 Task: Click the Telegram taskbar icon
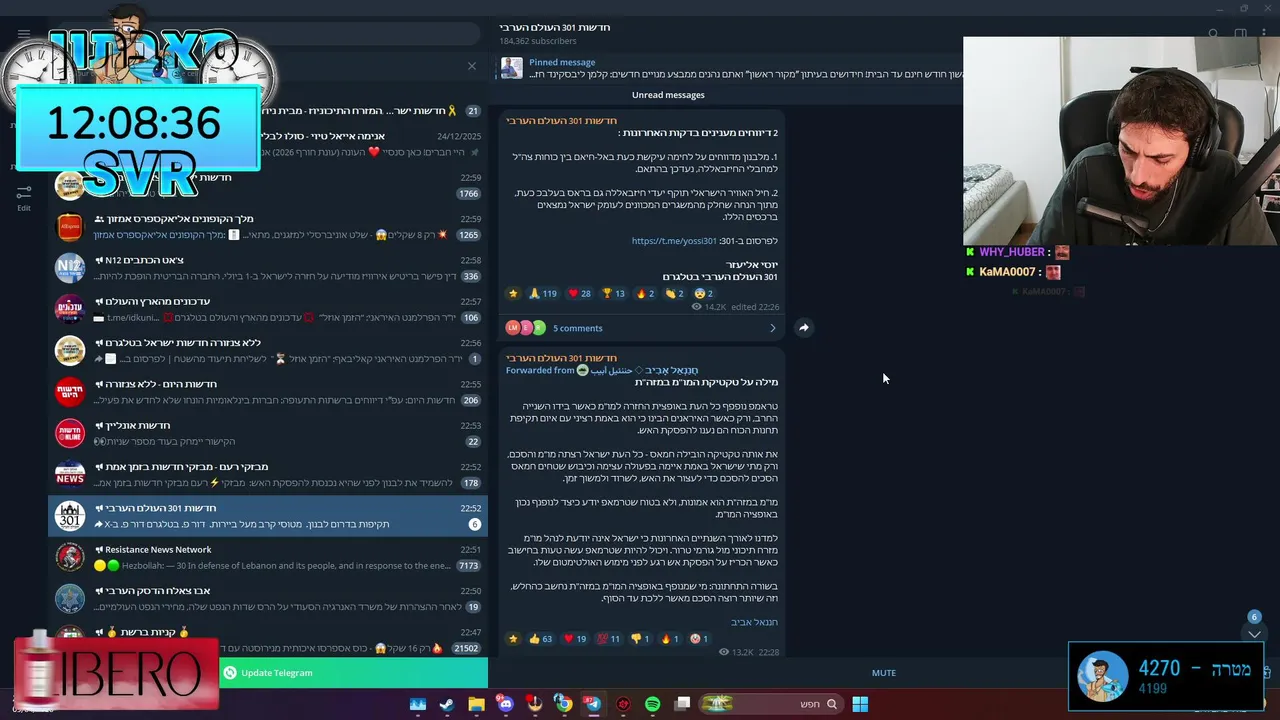pos(593,704)
